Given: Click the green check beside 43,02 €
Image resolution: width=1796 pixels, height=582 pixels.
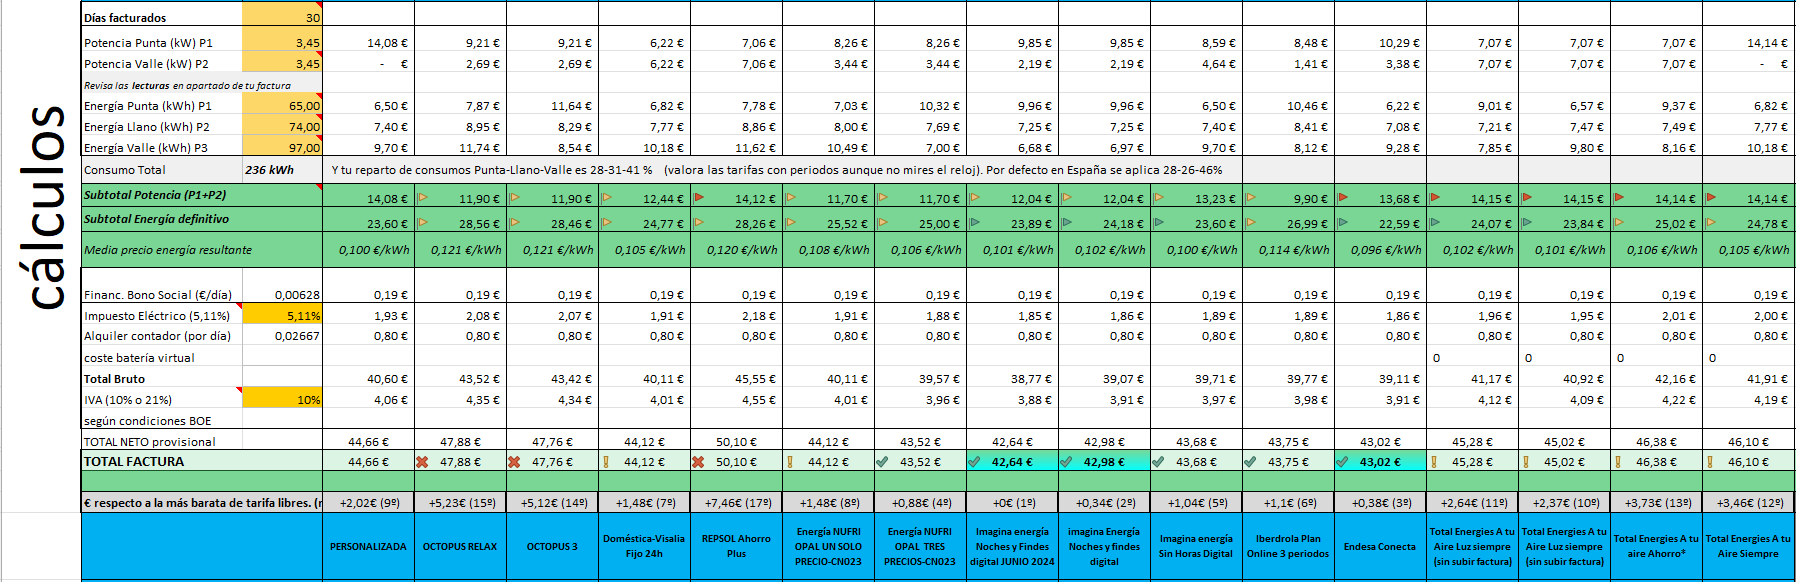Looking at the screenshot, I should pos(1342,462).
